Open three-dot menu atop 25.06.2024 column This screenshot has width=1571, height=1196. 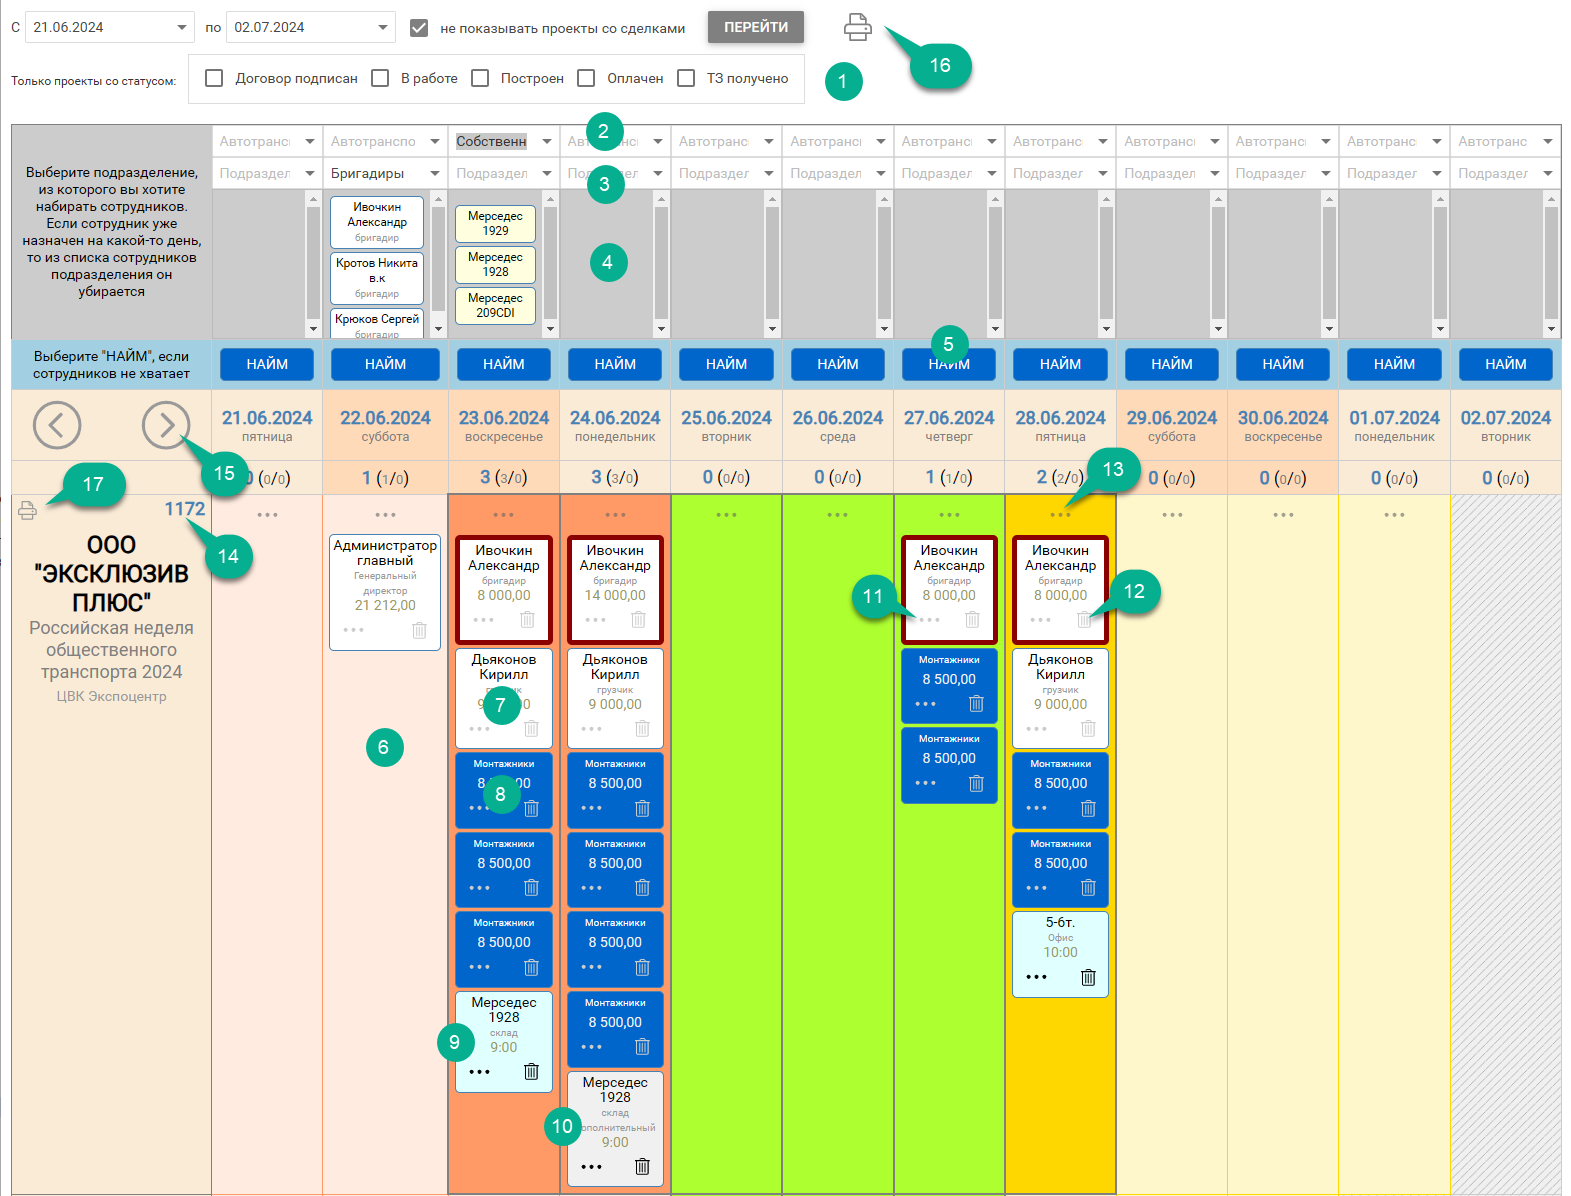point(726,515)
